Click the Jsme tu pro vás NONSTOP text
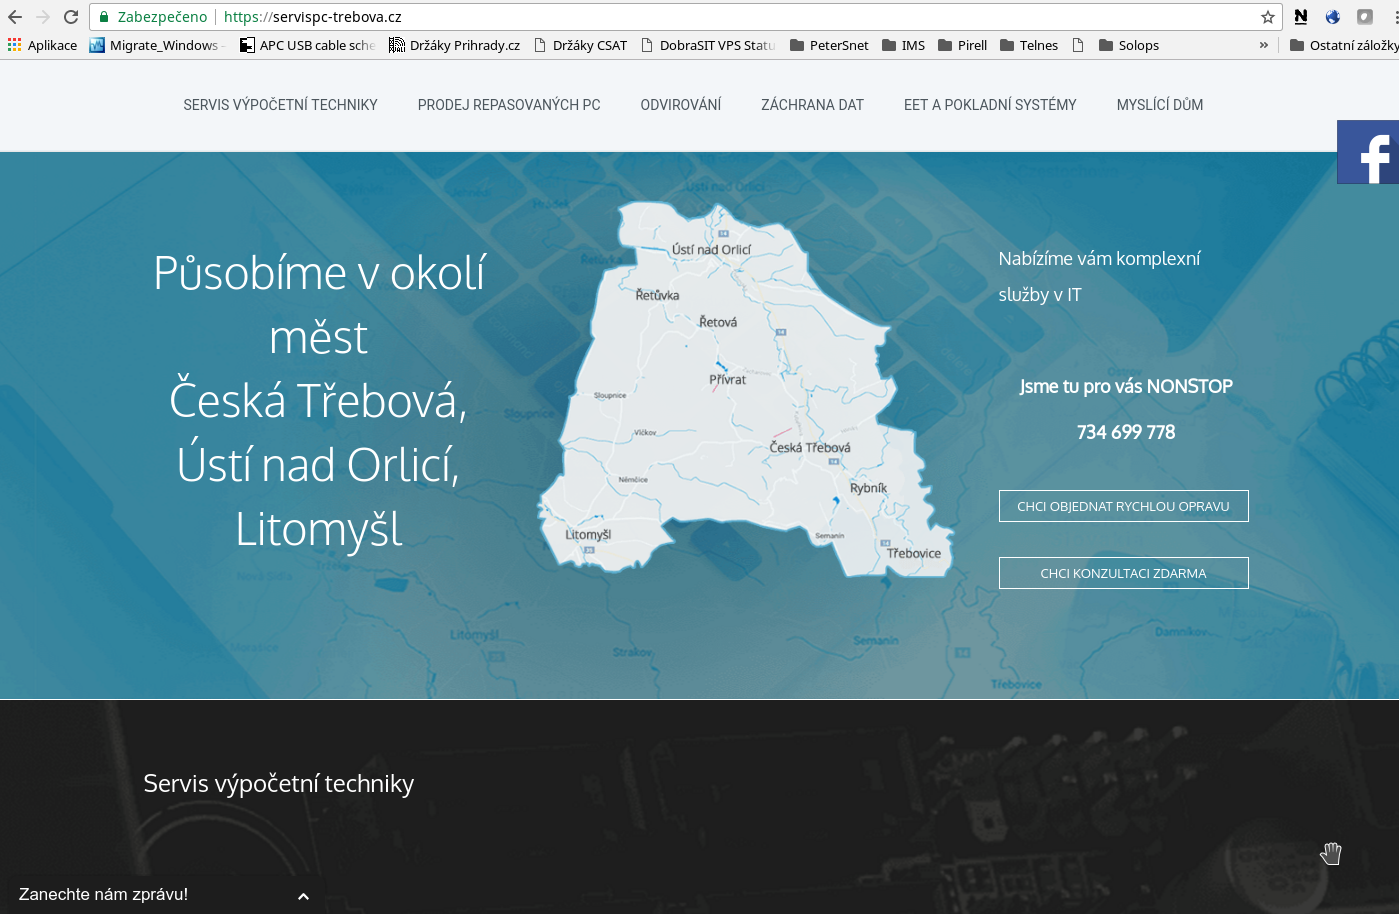The image size is (1399, 914). click(x=1126, y=386)
